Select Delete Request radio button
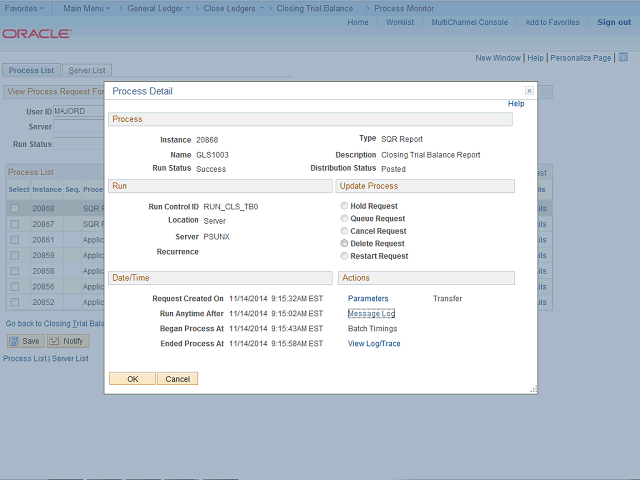This screenshot has width=640, height=480. coord(345,243)
